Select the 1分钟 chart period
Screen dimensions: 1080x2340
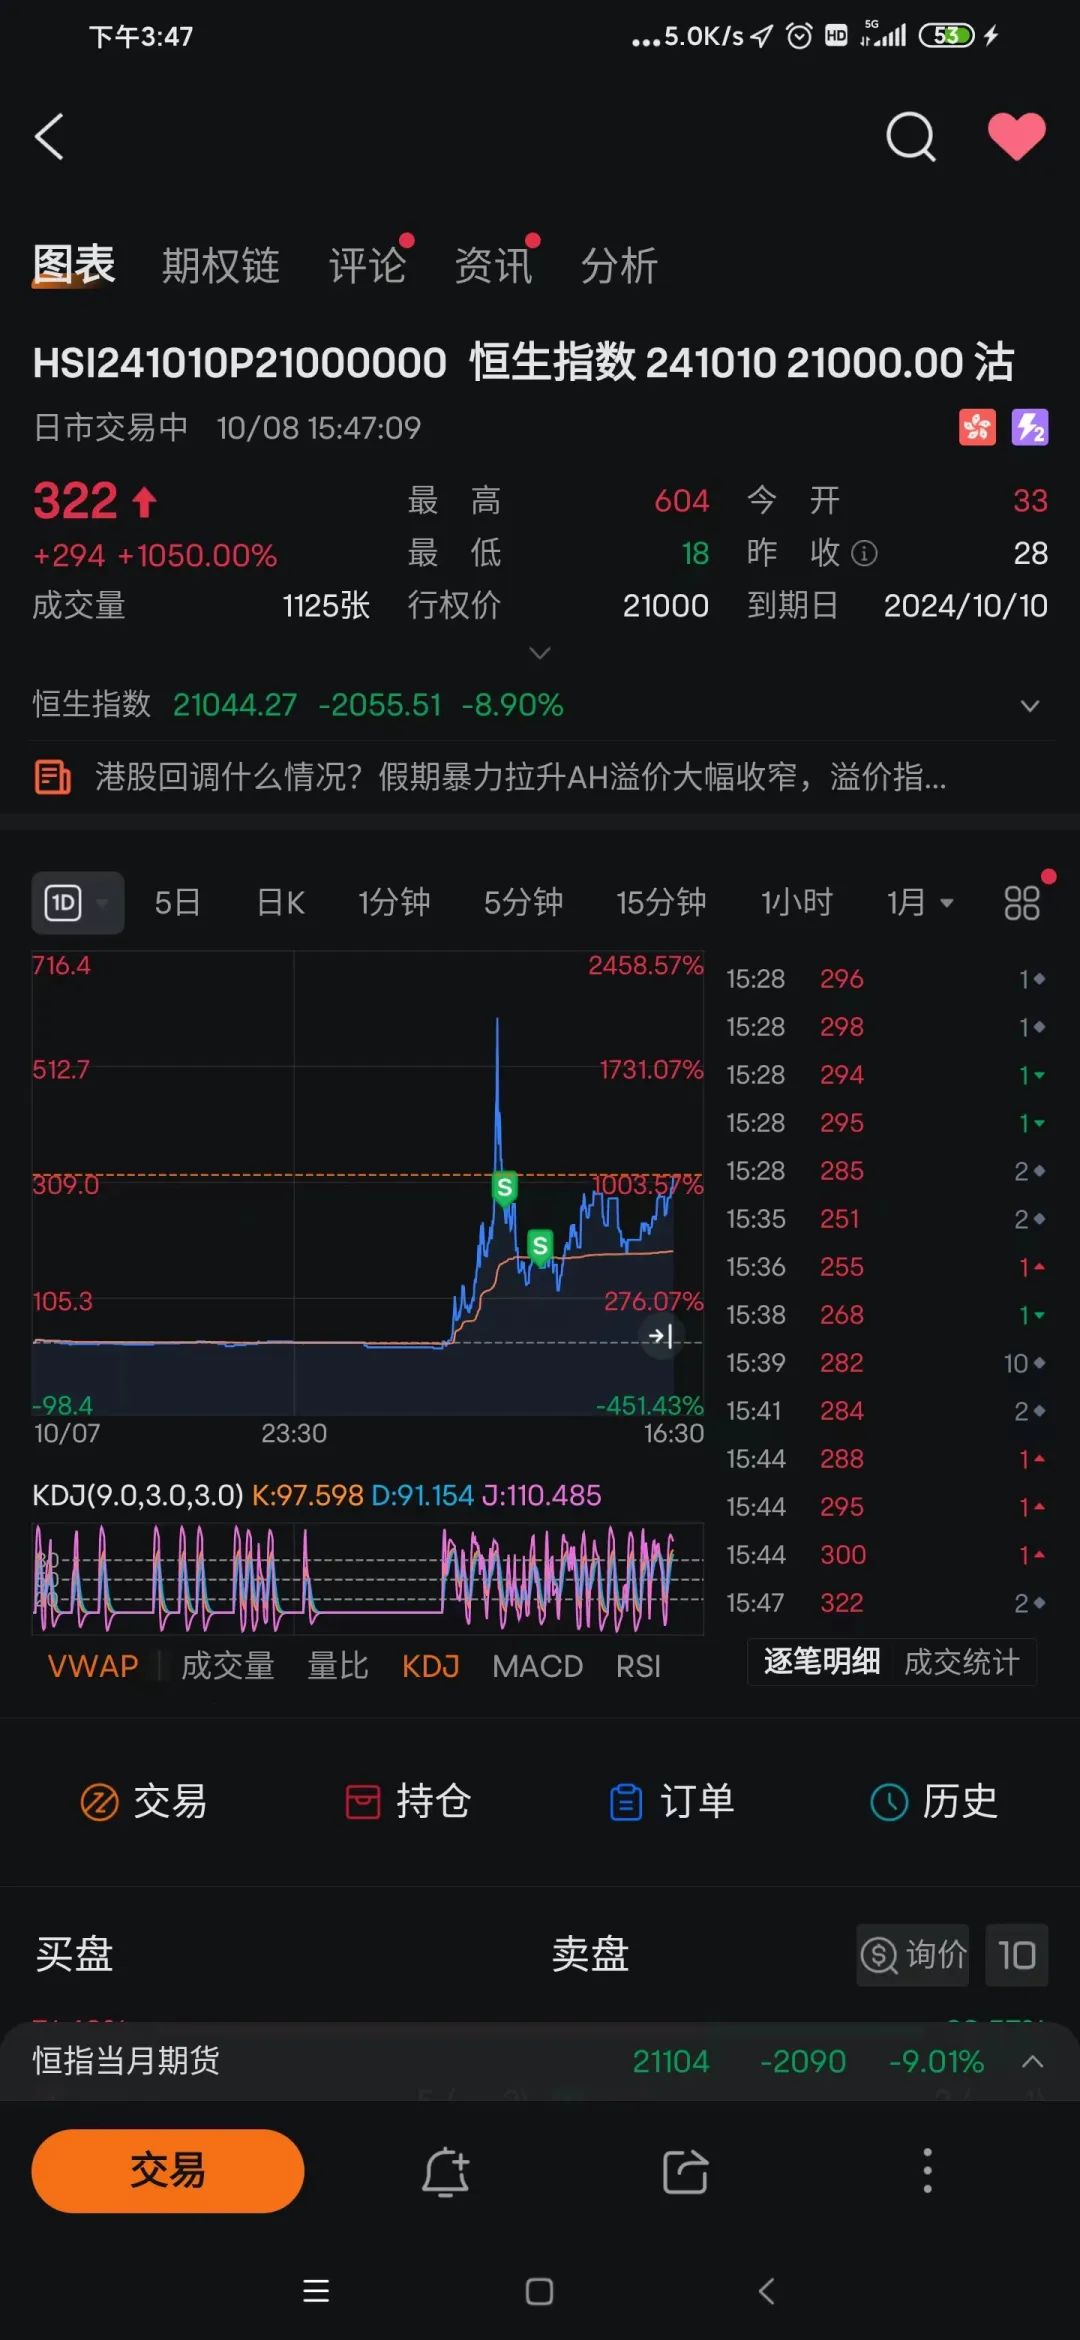pos(394,903)
